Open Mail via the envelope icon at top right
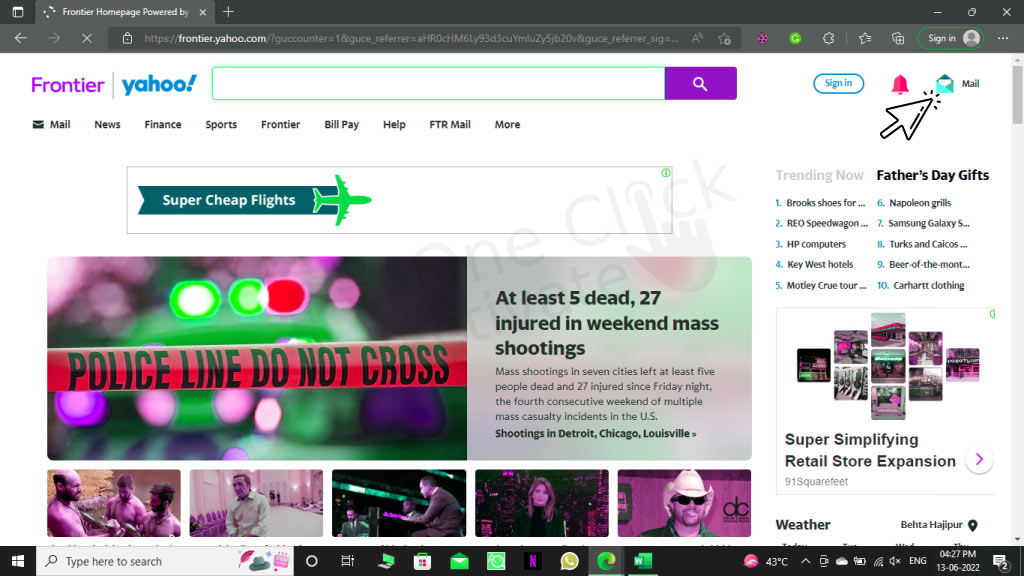 (x=944, y=84)
